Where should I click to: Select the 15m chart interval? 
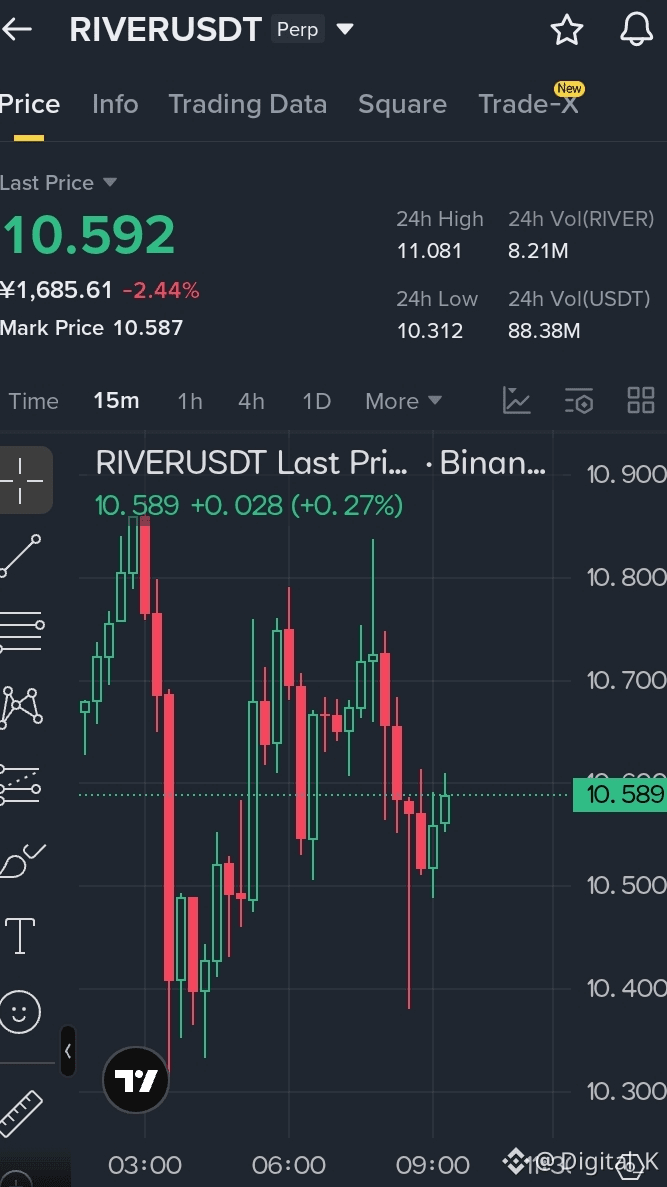pyautogui.click(x=116, y=400)
